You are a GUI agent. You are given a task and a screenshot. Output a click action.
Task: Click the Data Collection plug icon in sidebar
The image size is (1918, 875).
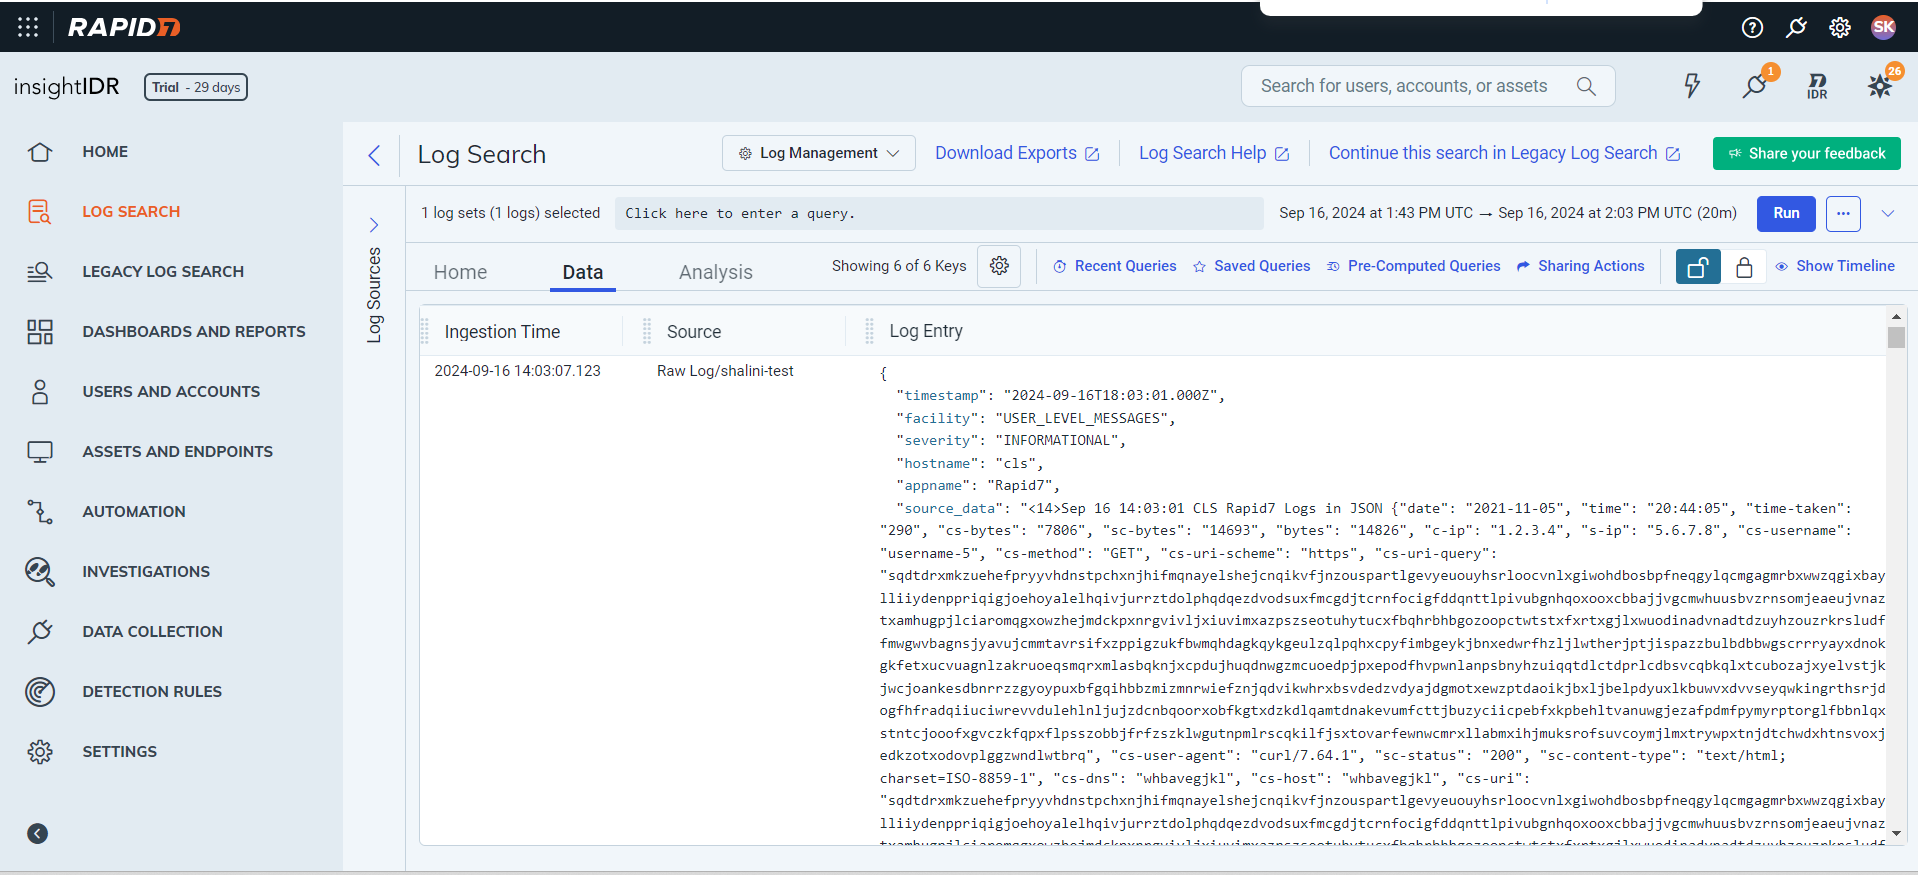[x=40, y=632]
